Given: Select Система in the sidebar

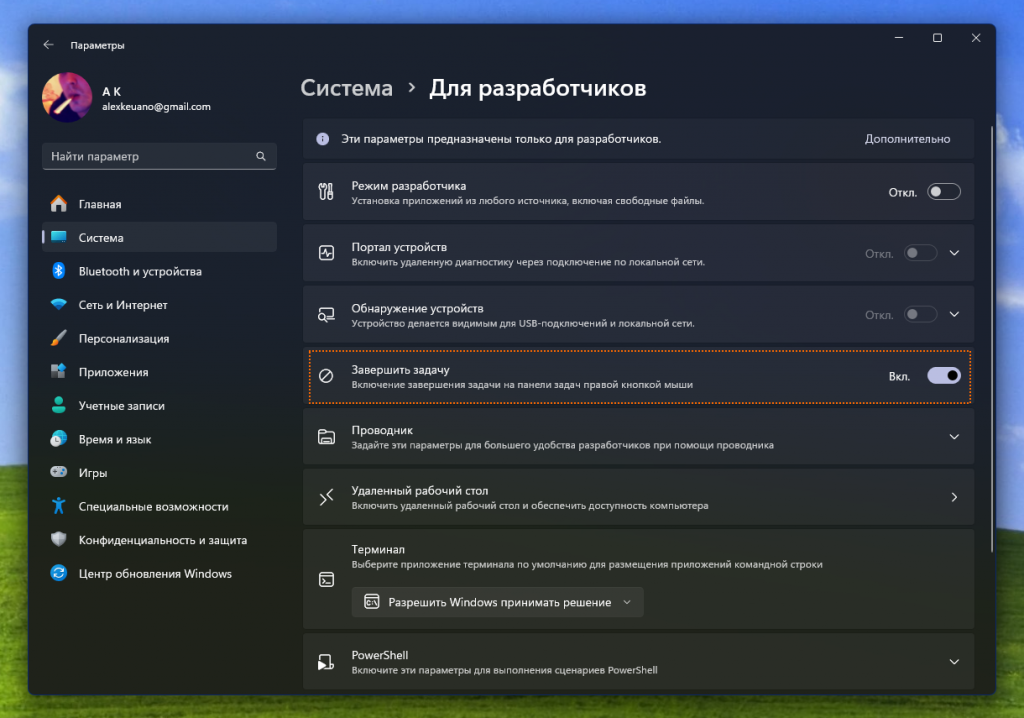Looking at the screenshot, I should click(x=159, y=237).
